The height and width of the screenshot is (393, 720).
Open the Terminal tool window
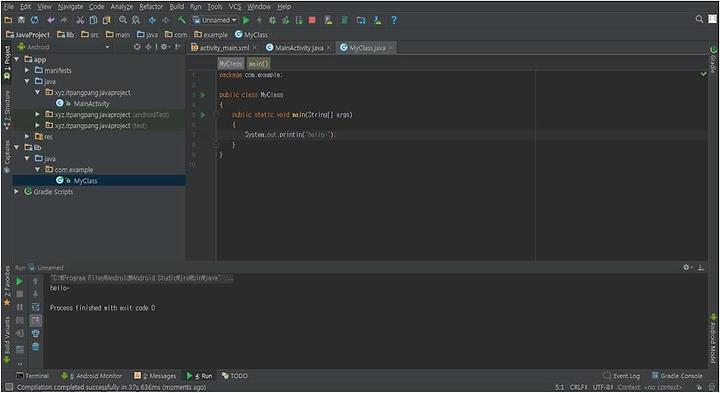tap(32, 376)
